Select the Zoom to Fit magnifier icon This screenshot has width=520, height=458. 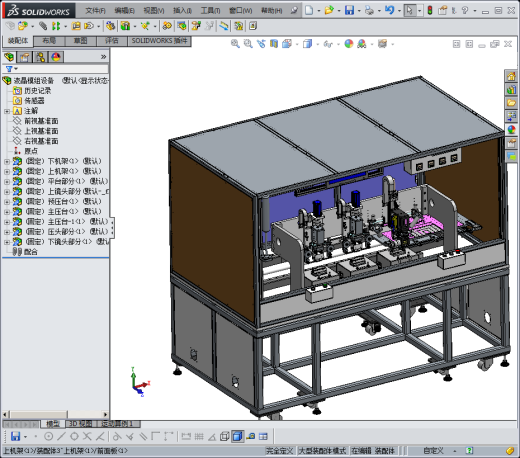(235, 44)
